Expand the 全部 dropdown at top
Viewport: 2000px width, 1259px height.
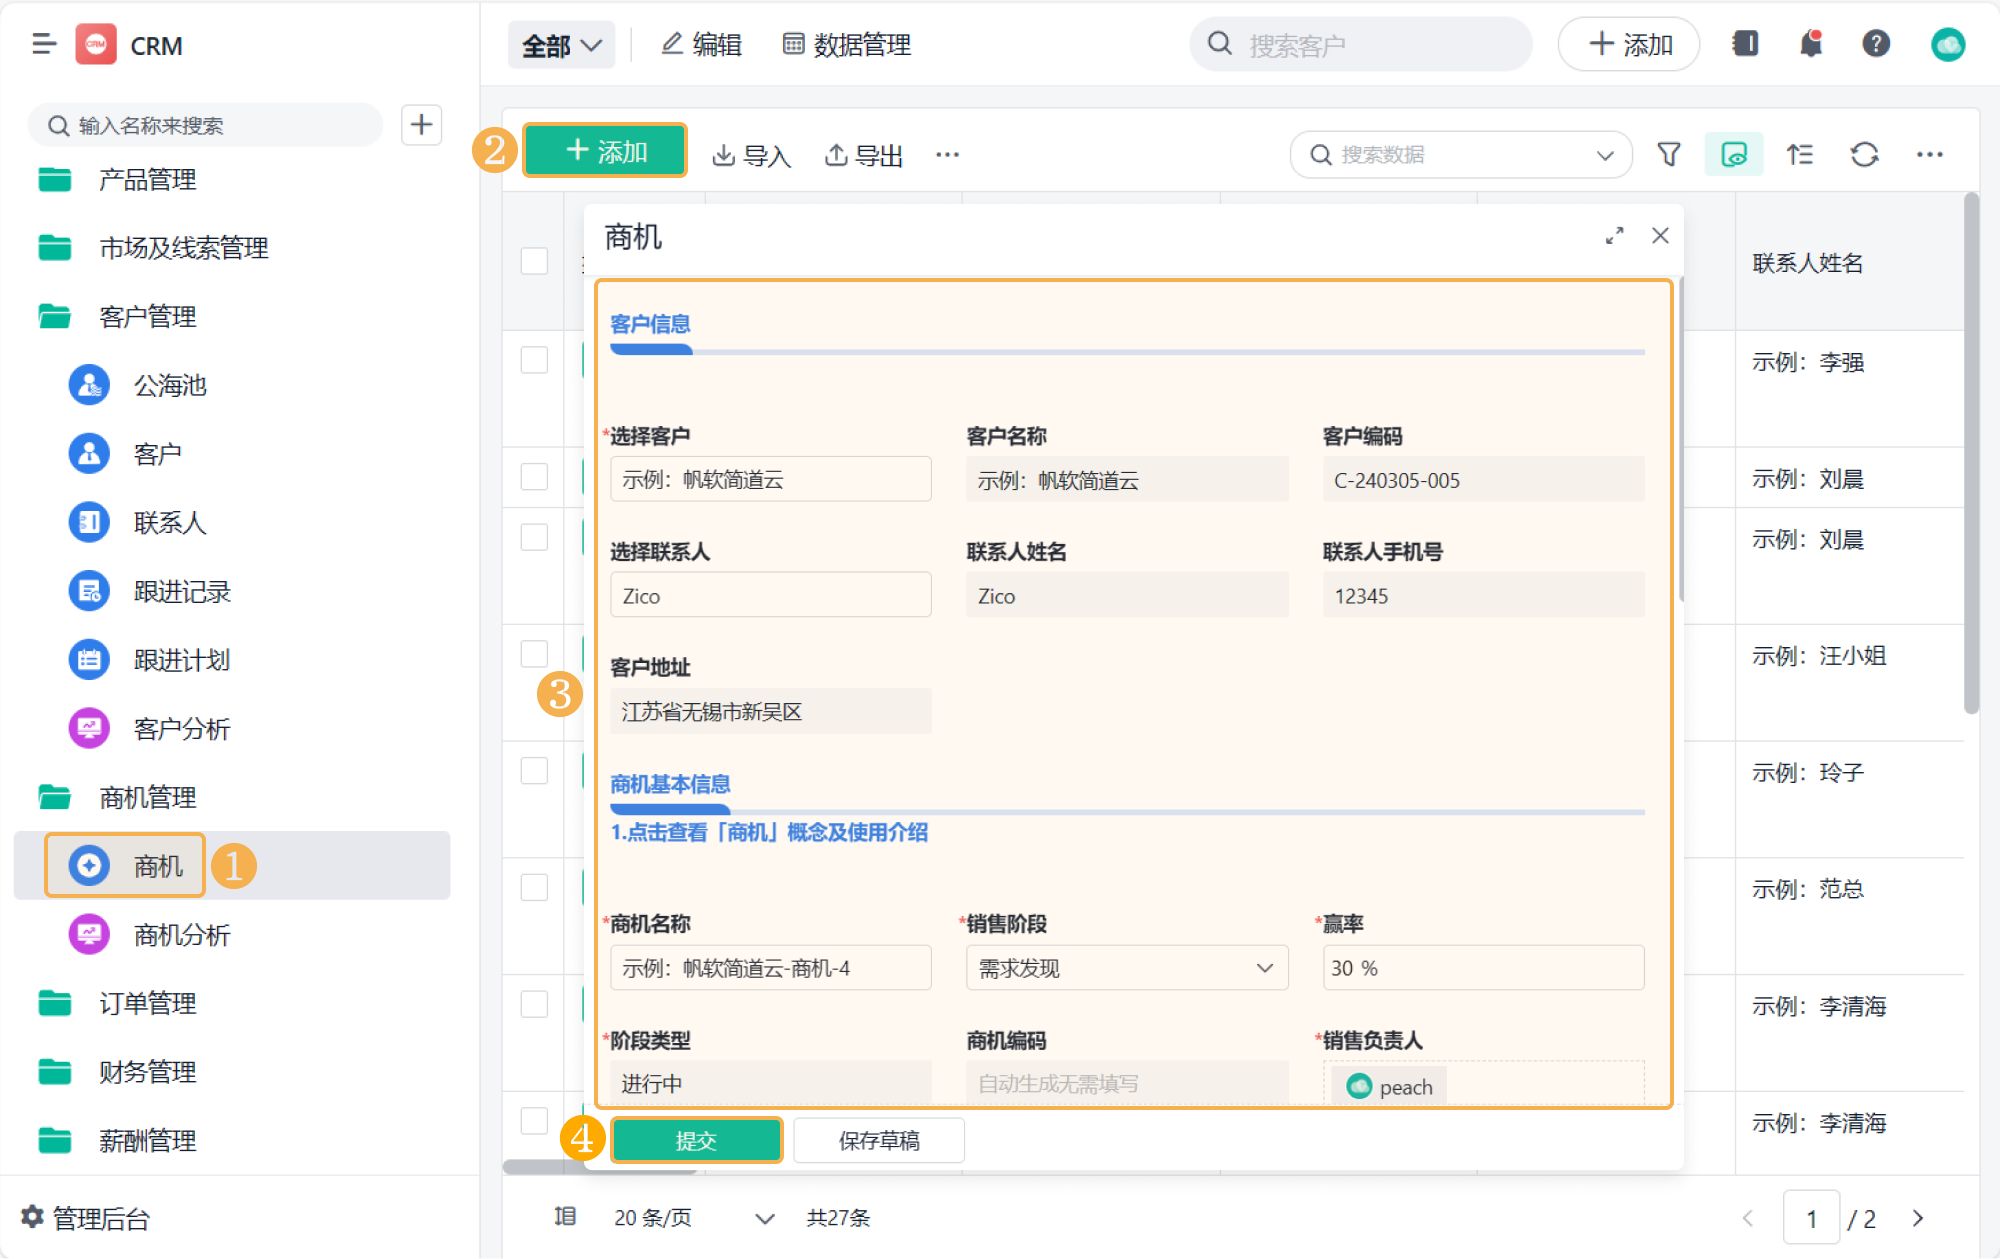(561, 45)
